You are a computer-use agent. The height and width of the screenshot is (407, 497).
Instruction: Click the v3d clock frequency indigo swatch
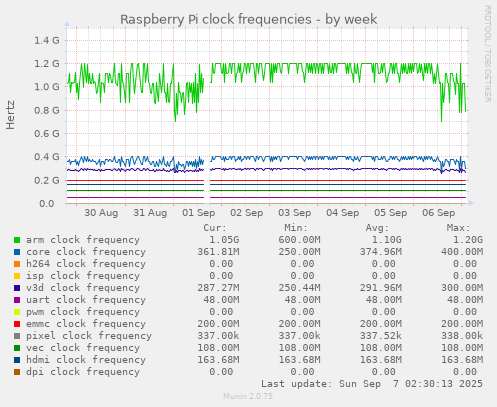(x=17, y=288)
